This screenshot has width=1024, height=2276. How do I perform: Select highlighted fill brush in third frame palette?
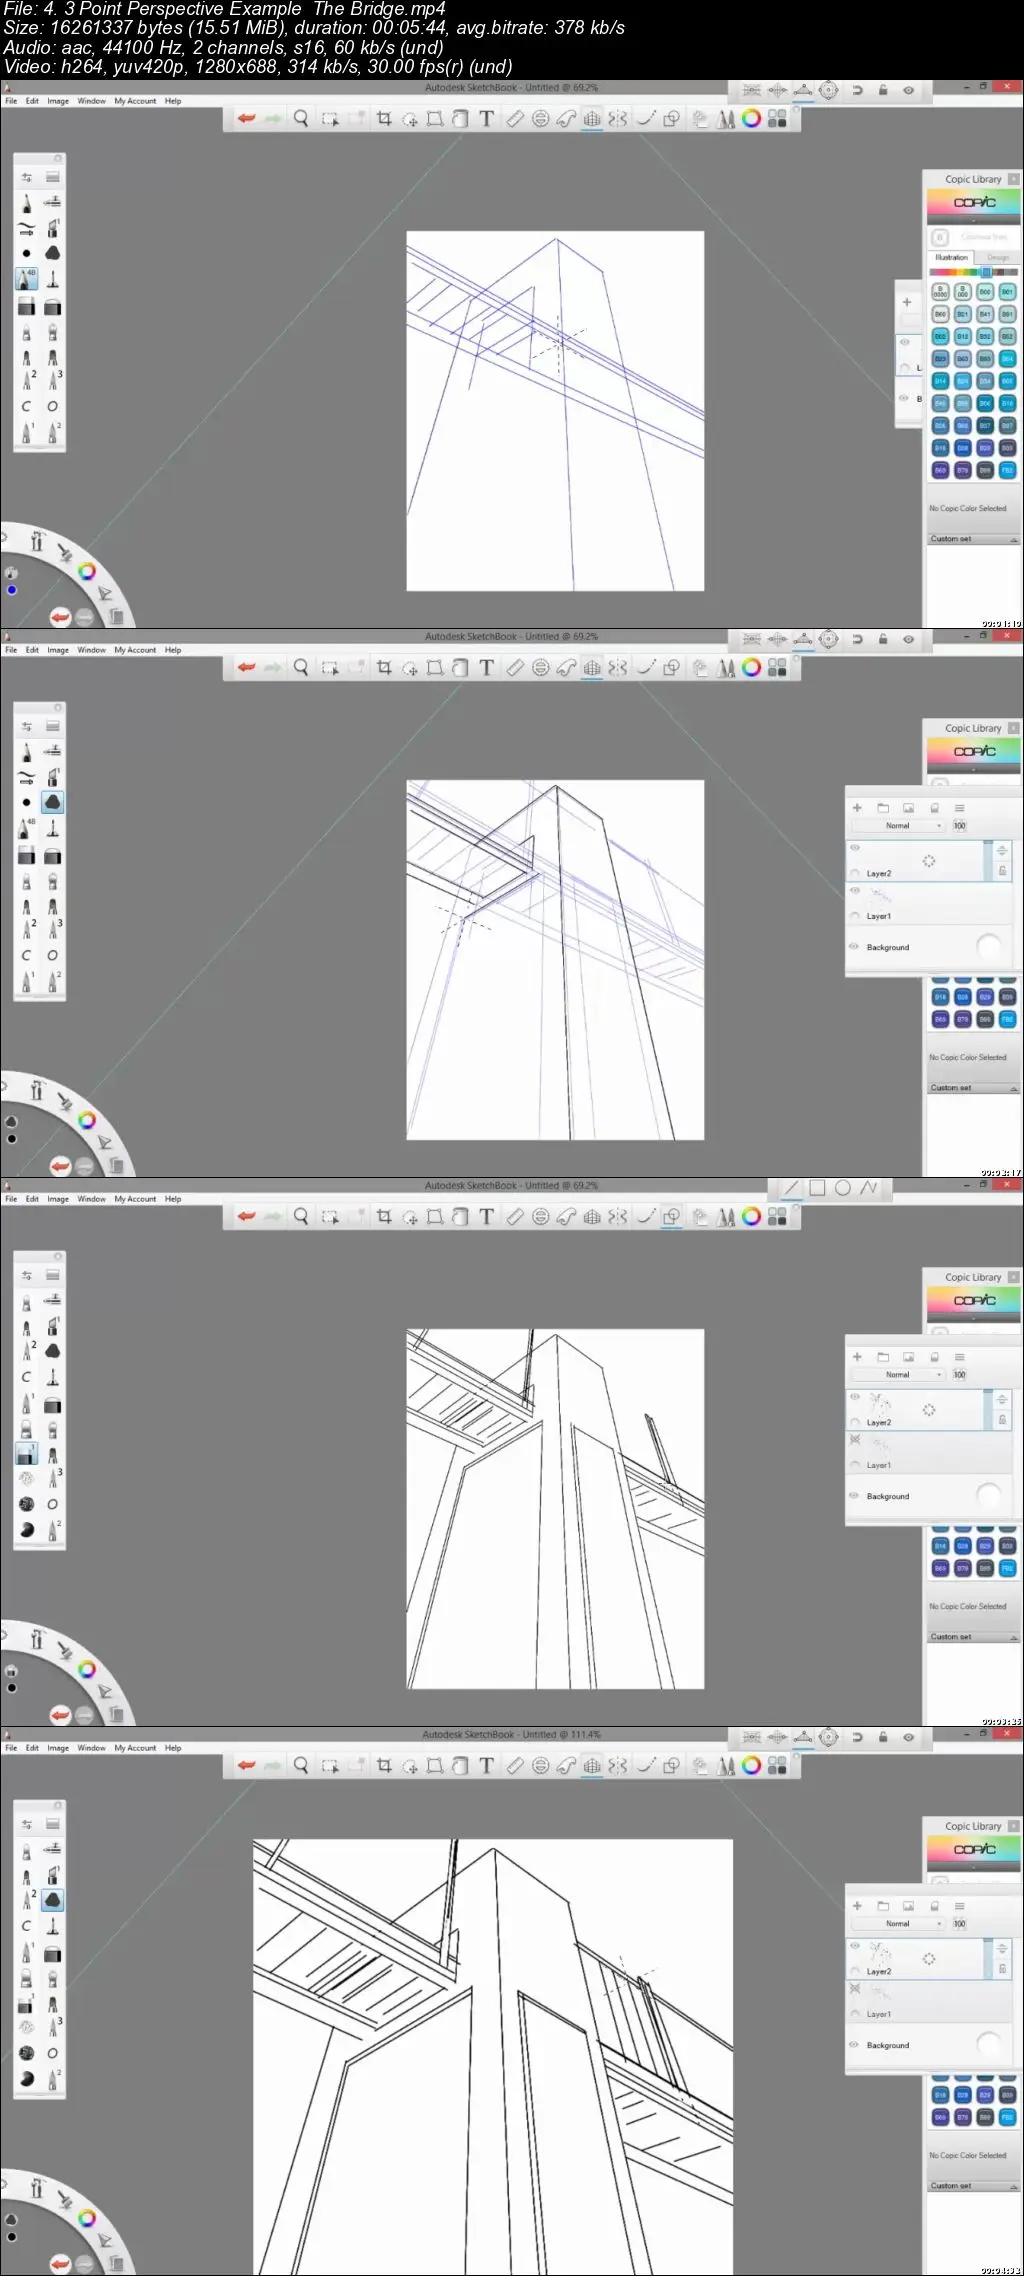point(27,1454)
